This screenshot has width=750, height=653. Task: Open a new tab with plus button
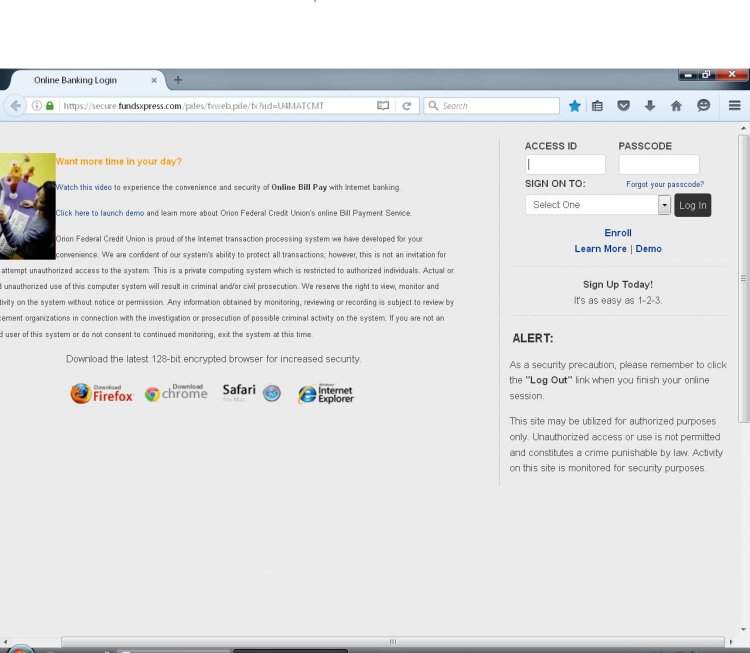click(x=178, y=80)
